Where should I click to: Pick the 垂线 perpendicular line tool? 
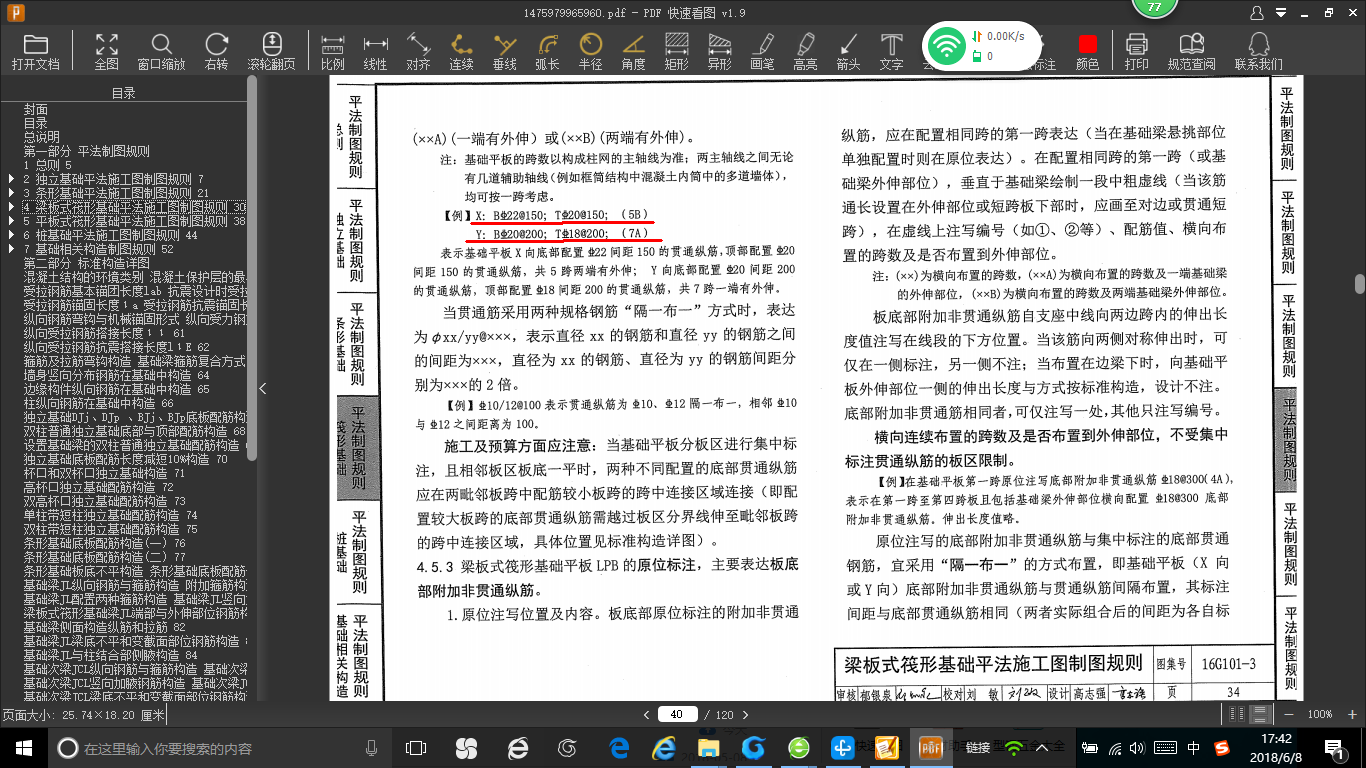tap(505, 51)
